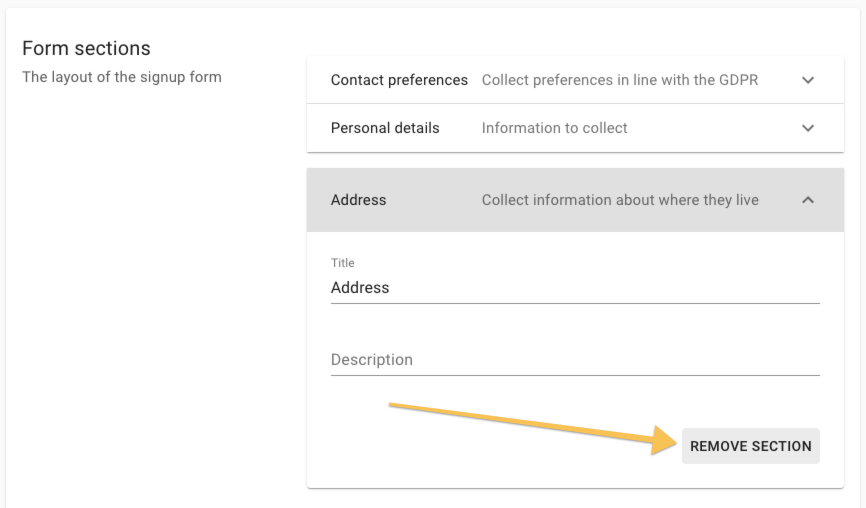Focus the Title field containing 'Address'

(575, 287)
